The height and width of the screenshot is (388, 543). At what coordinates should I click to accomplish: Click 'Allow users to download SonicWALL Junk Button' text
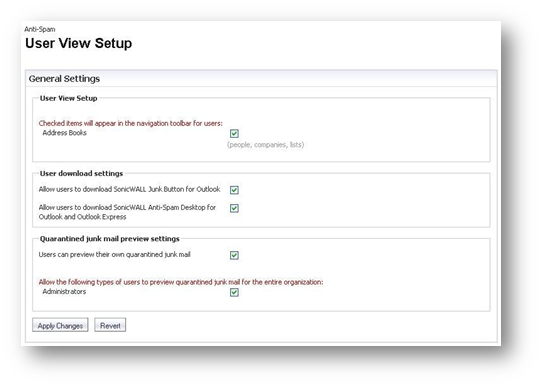click(129, 189)
